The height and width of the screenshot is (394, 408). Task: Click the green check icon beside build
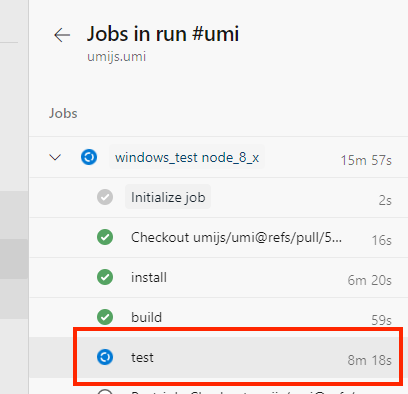pos(105,317)
